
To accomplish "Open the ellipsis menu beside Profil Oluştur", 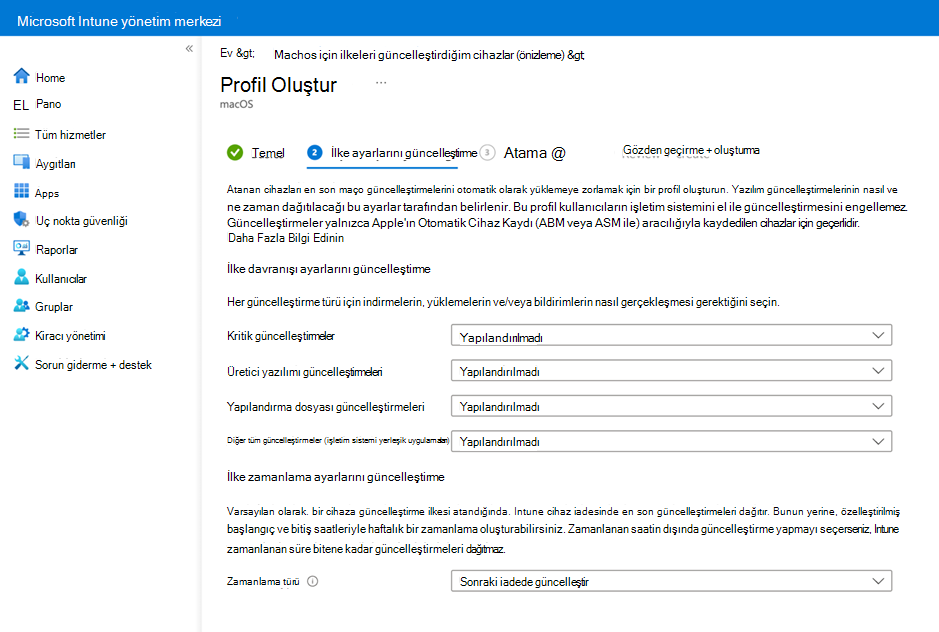I will (381, 83).
